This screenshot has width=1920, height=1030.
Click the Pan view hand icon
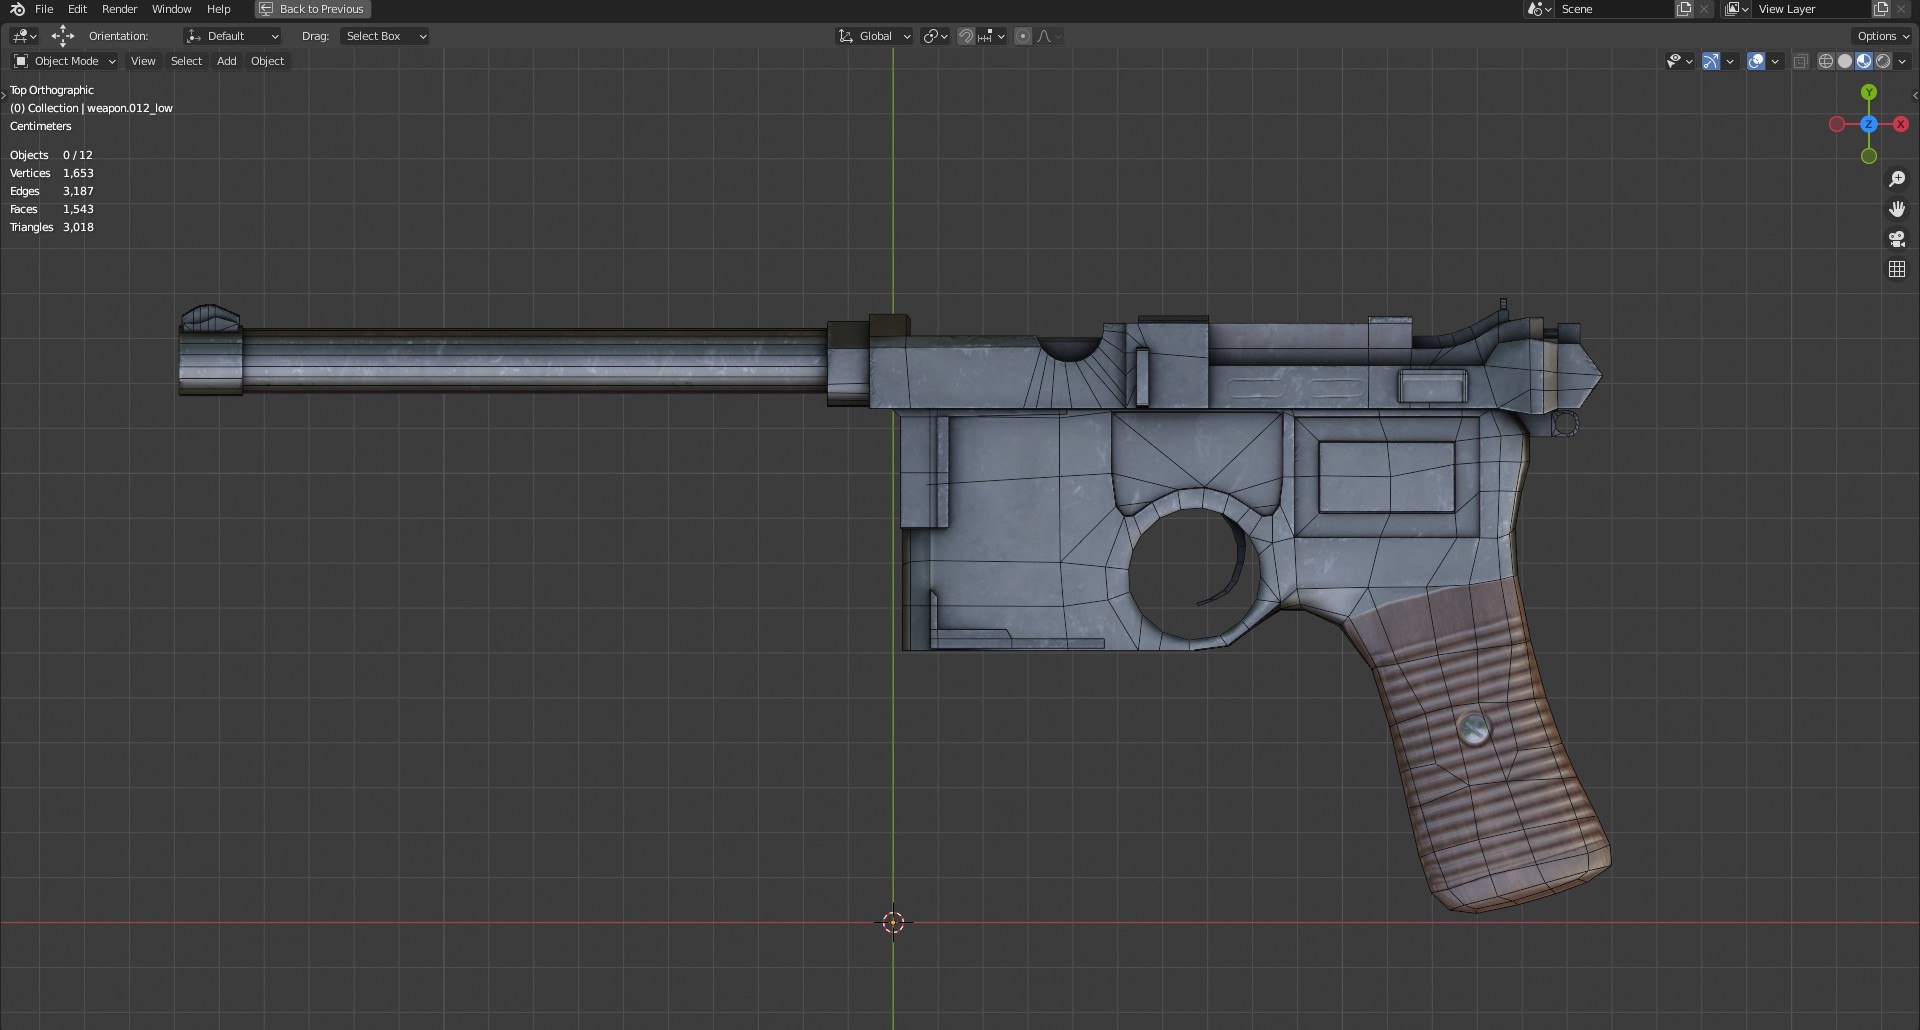(x=1897, y=209)
